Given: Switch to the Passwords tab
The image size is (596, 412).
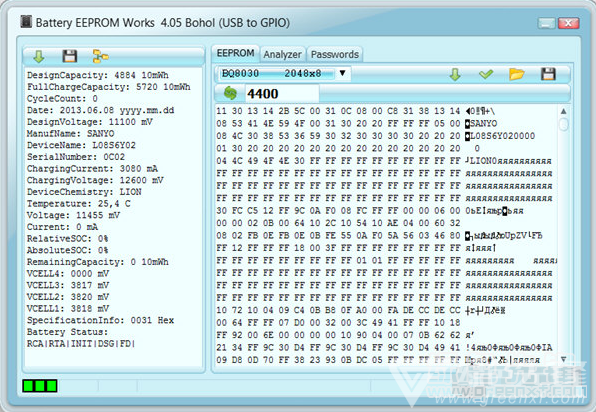Looking at the screenshot, I should pyautogui.click(x=335, y=54).
